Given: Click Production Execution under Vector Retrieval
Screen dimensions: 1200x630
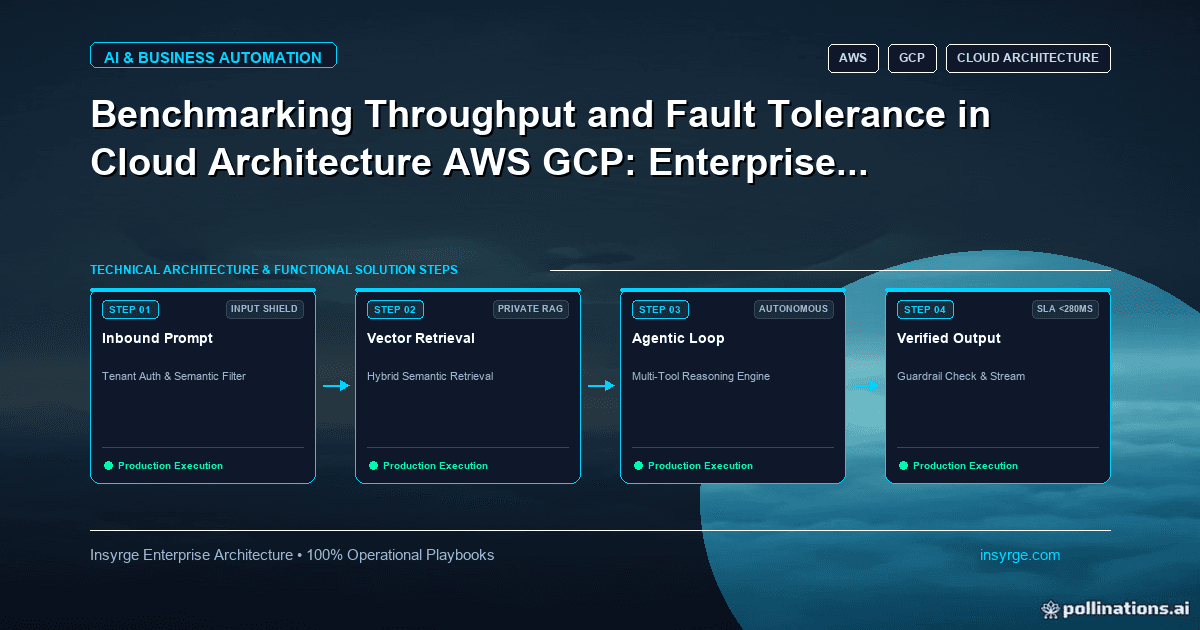Looking at the screenshot, I should click(x=435, y=466).
